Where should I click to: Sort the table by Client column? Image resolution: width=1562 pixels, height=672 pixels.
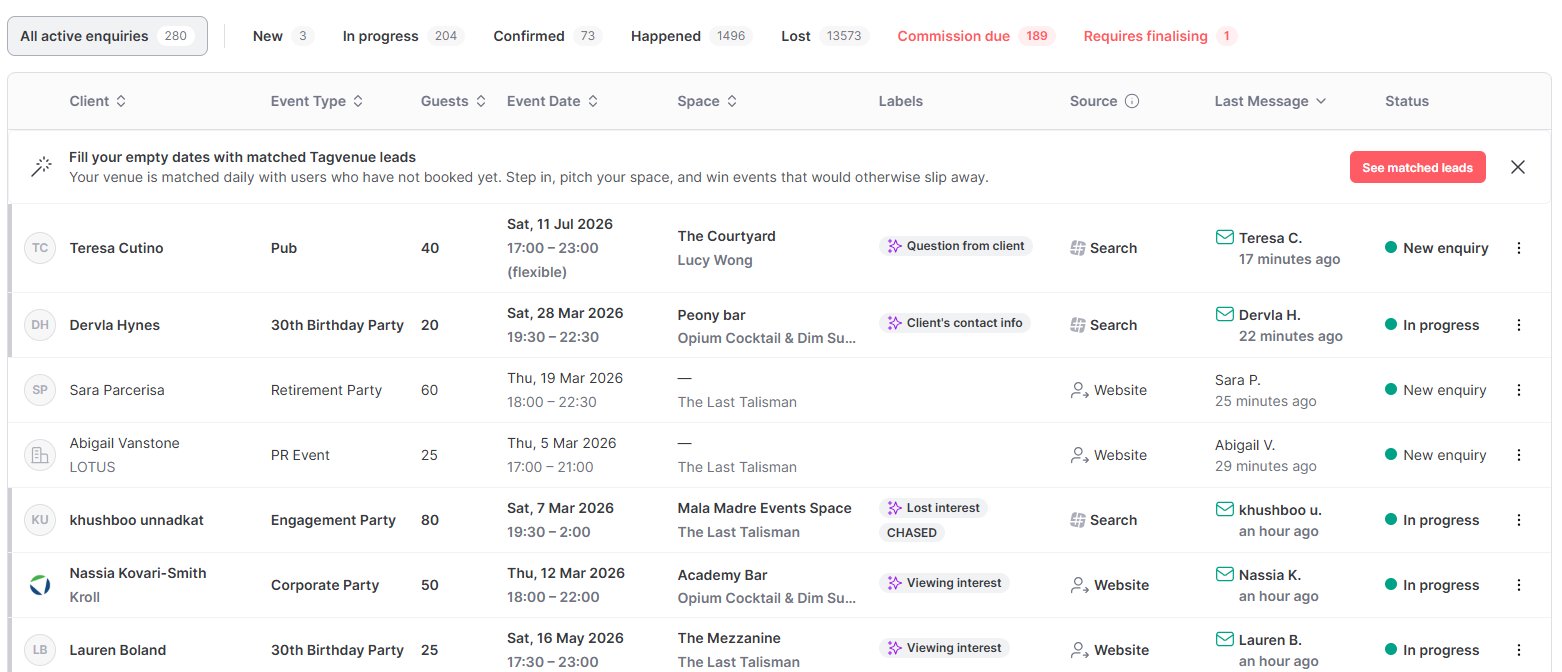[98, 101]
